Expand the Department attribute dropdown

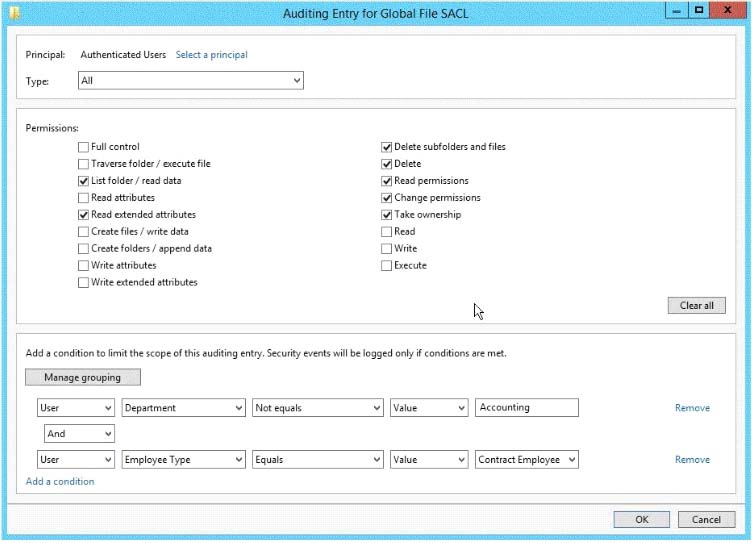[183, 408]
